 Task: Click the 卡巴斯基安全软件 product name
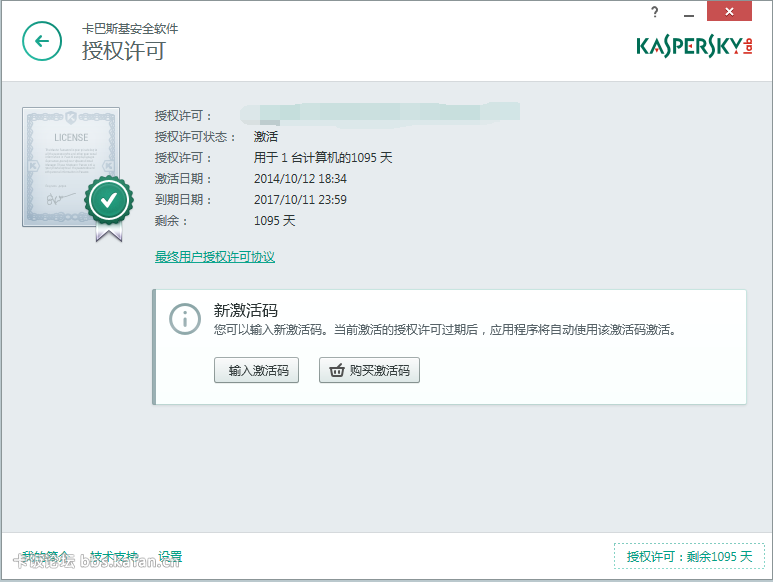coord(130,29)
